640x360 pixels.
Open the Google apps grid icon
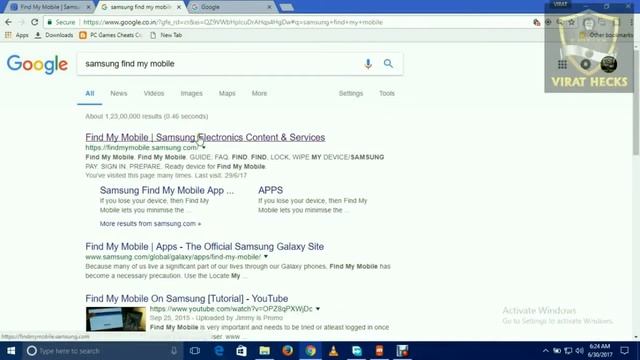point(562,64)
